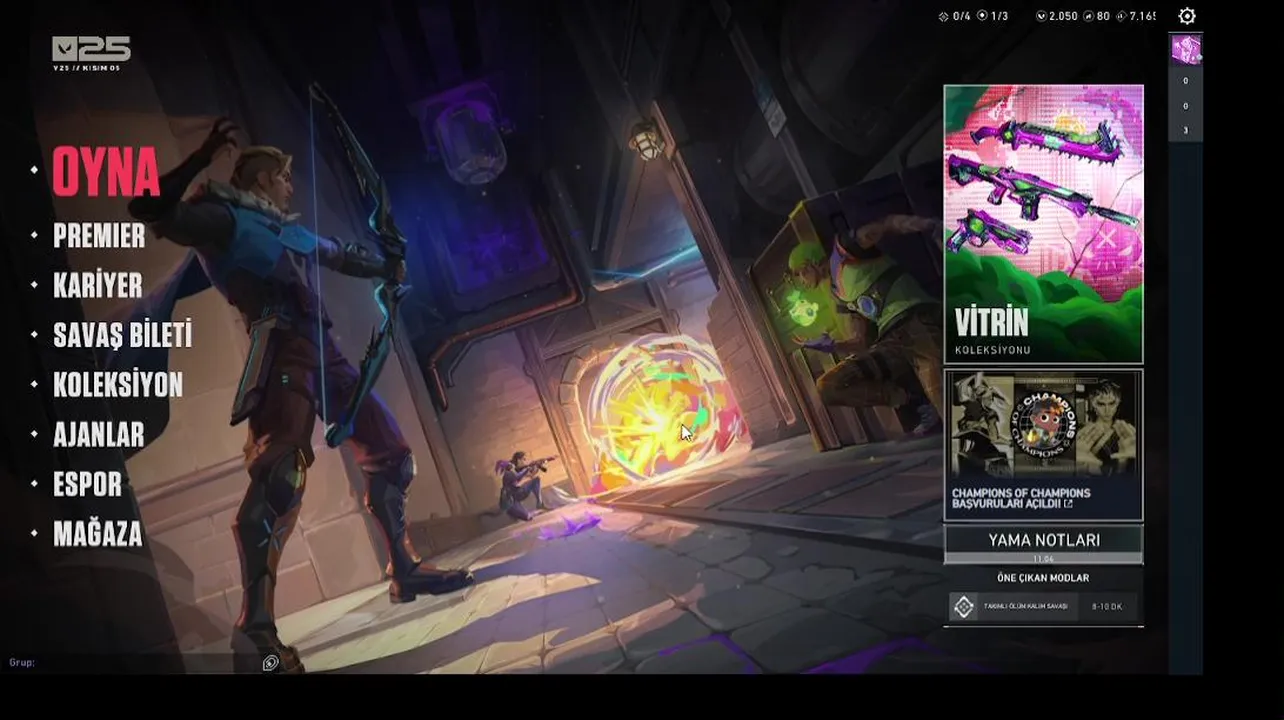Click the 8-10 DK duration label
The width and height of the screenshot is (1284, 720).
pyautogui.click(x=1107, y=607)
